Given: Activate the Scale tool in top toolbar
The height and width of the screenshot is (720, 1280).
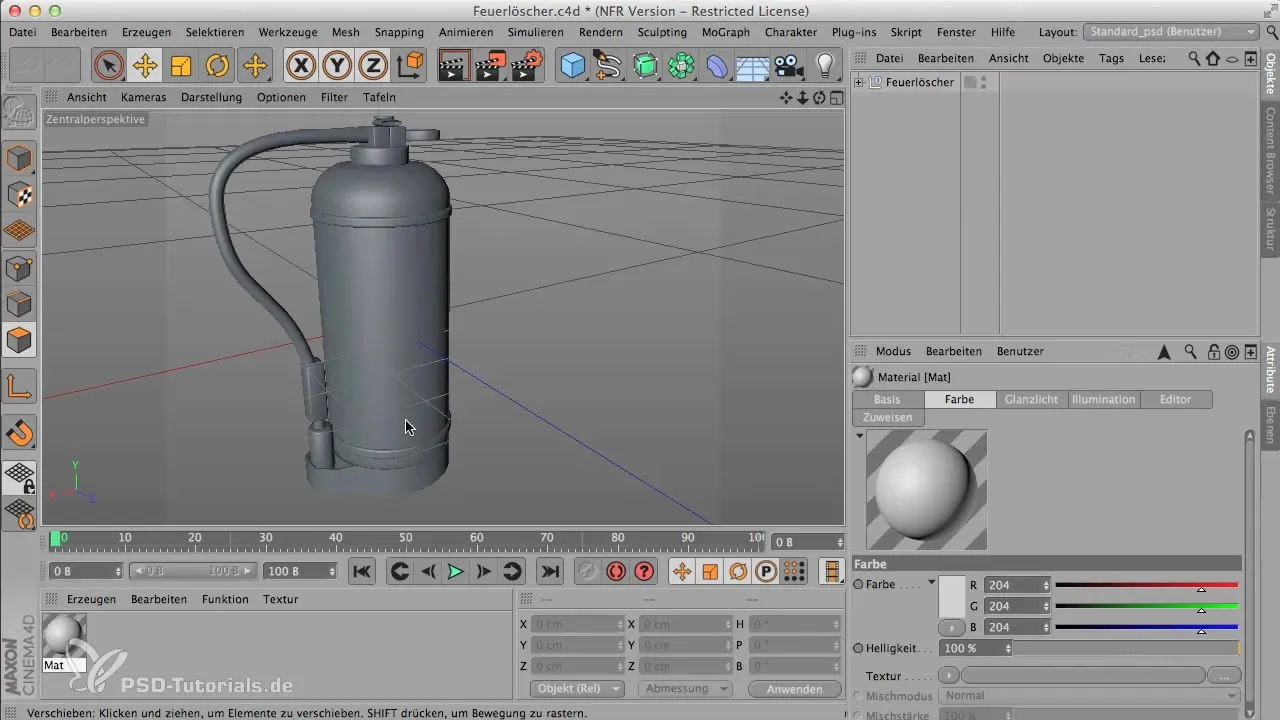Looking at the screenshot, I should tap(181, 66).
